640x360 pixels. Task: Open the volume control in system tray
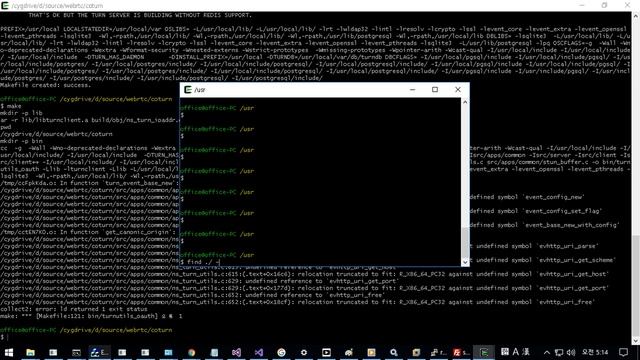point(571,352)
